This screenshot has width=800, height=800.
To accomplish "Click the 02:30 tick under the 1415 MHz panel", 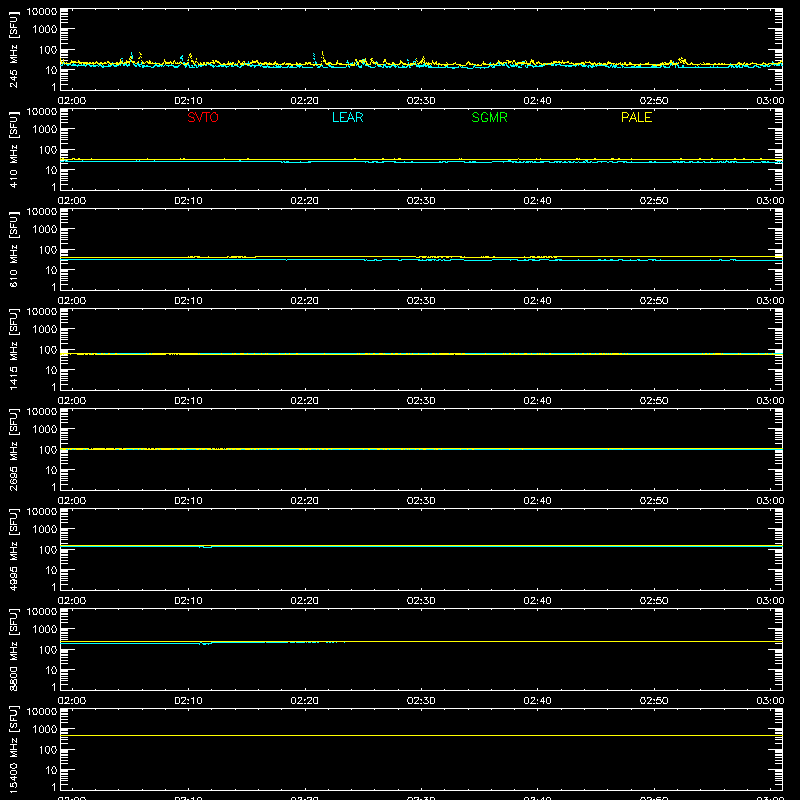I will [421, 401].
